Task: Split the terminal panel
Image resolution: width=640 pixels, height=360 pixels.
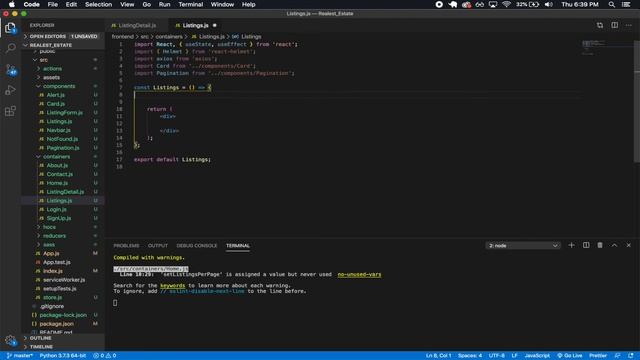Action: tap(586, 245)
